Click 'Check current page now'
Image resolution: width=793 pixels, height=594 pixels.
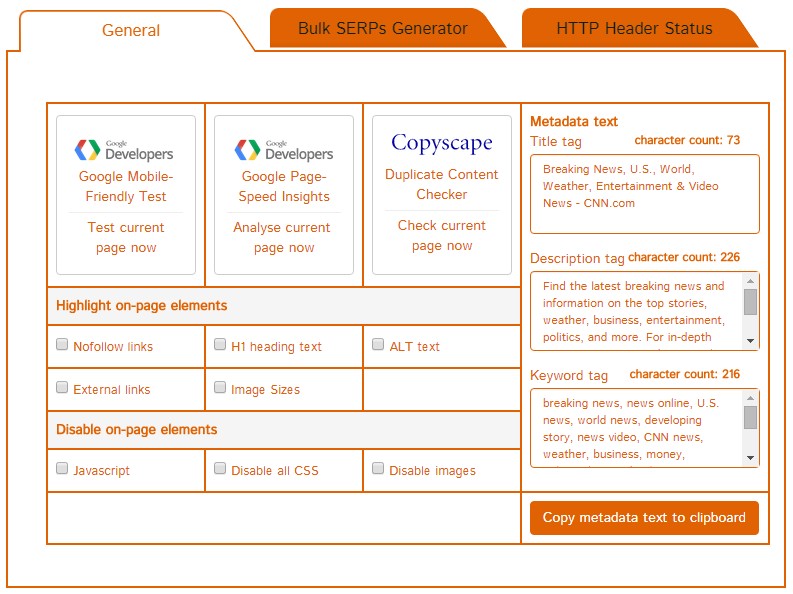point(442,235)
